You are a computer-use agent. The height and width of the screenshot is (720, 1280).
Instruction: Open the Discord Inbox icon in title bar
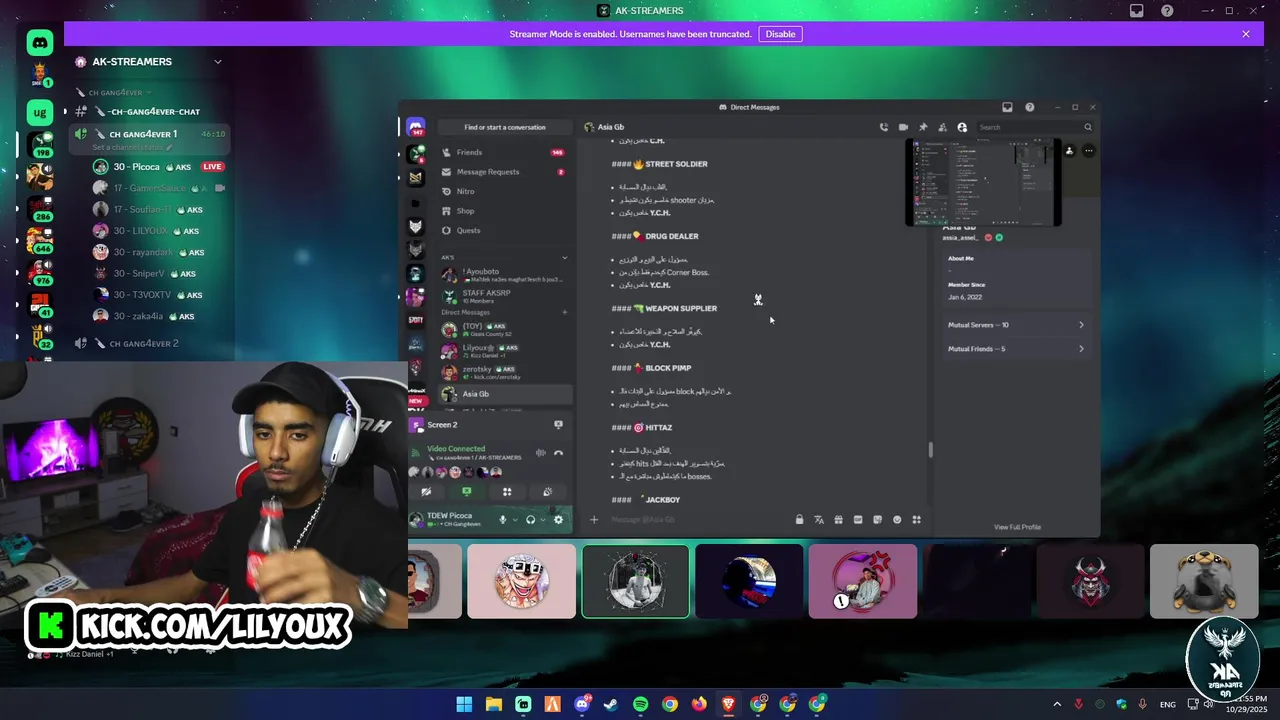pos(1137,11)
